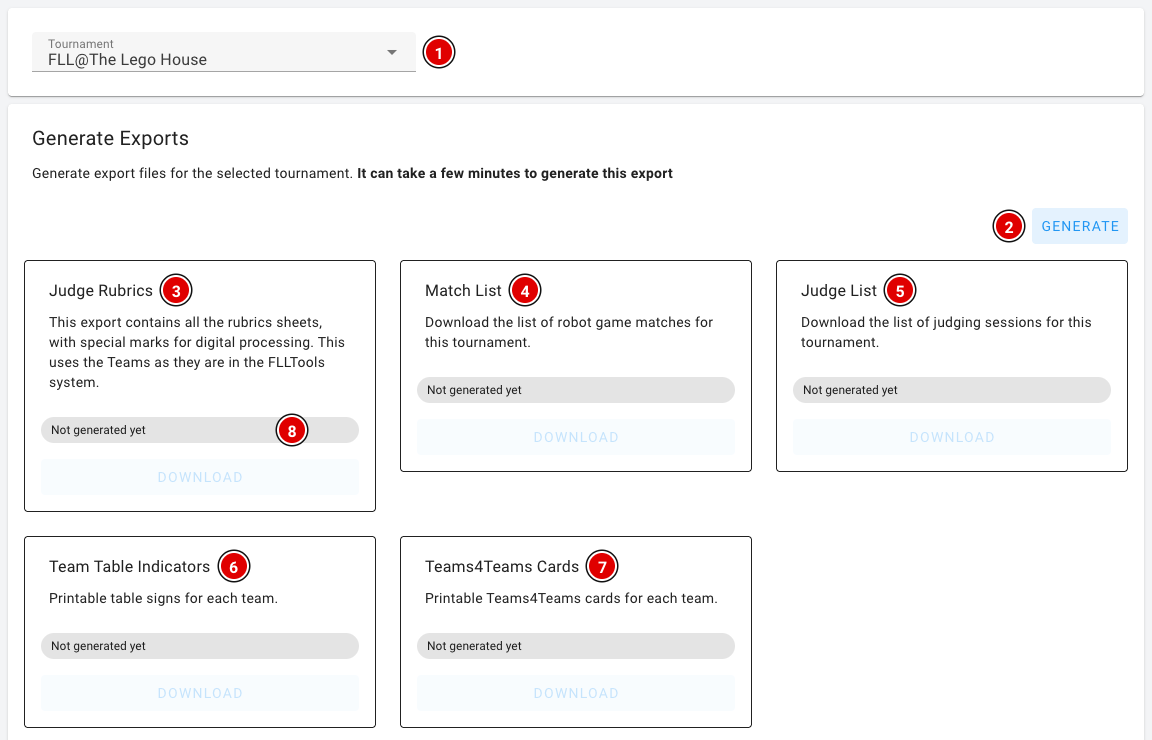
Task: Click Team Table Indicators 'Not generated yet' status
Action: (x=200, y=646)
